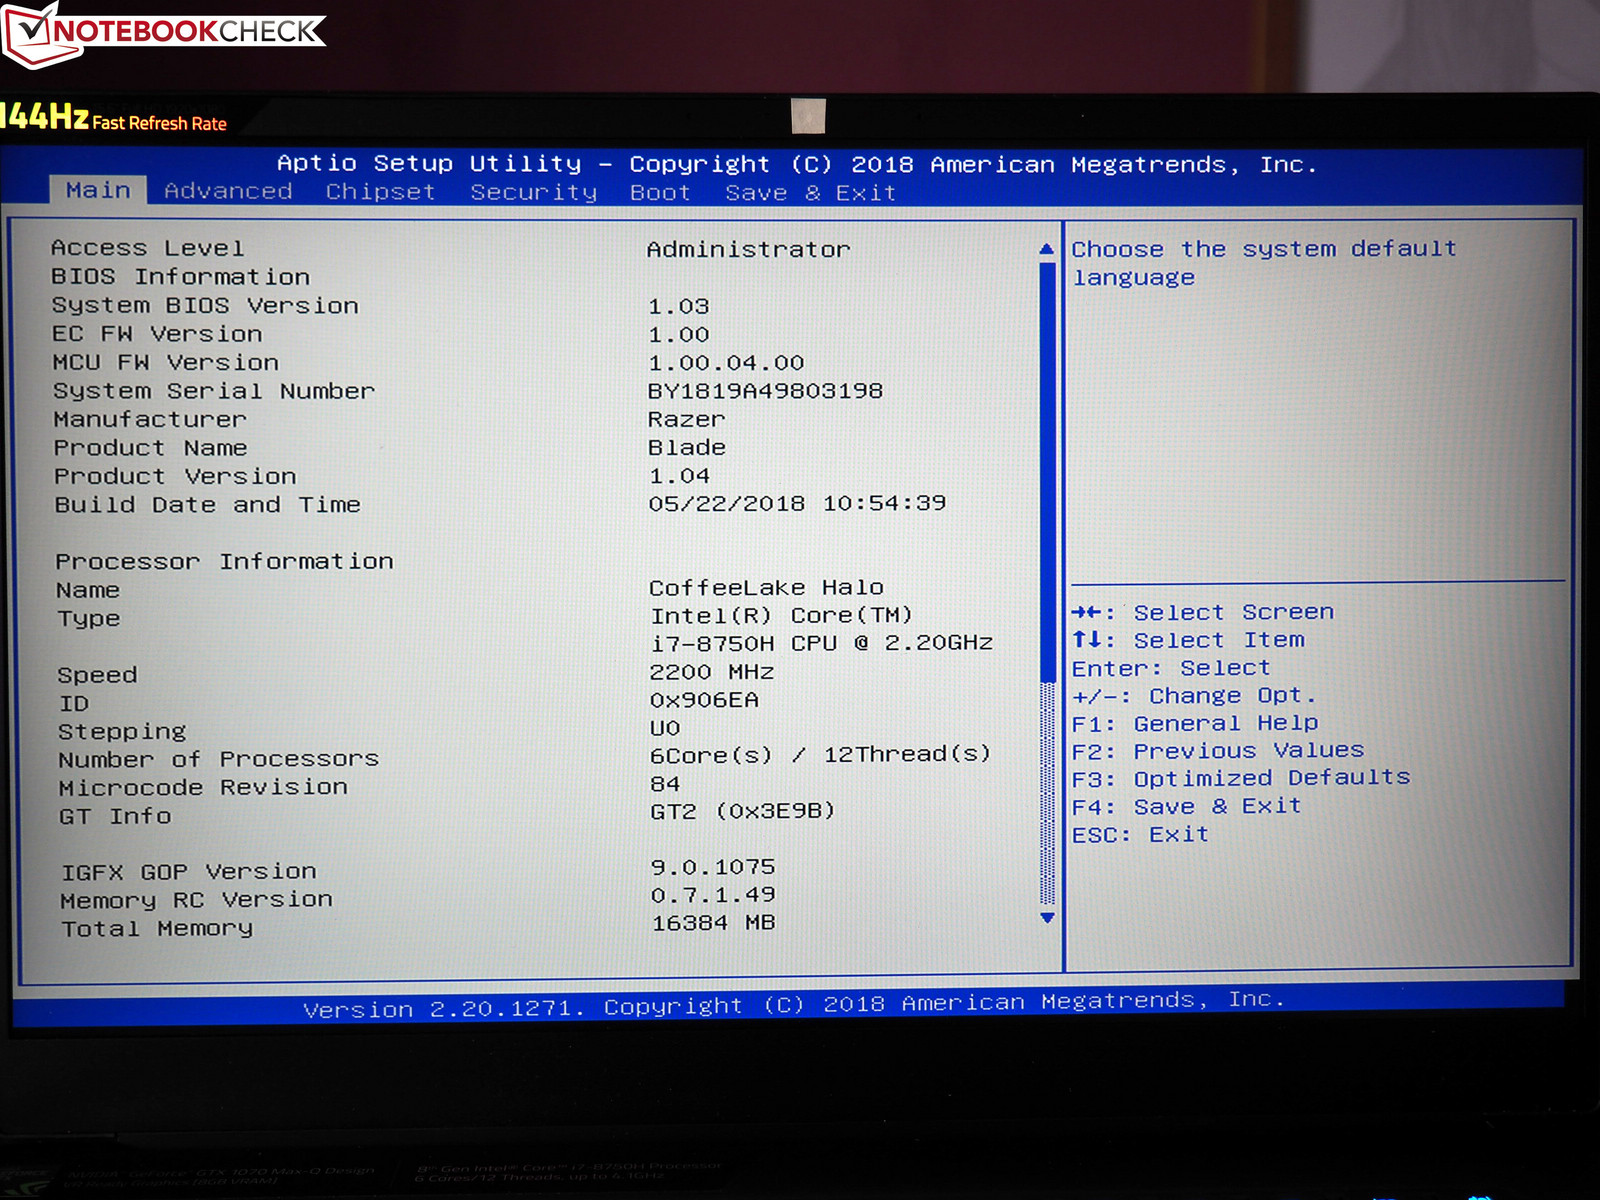Click the F3: Optimized Defaults hint

pyautogui.click(x=1241, y=778)
